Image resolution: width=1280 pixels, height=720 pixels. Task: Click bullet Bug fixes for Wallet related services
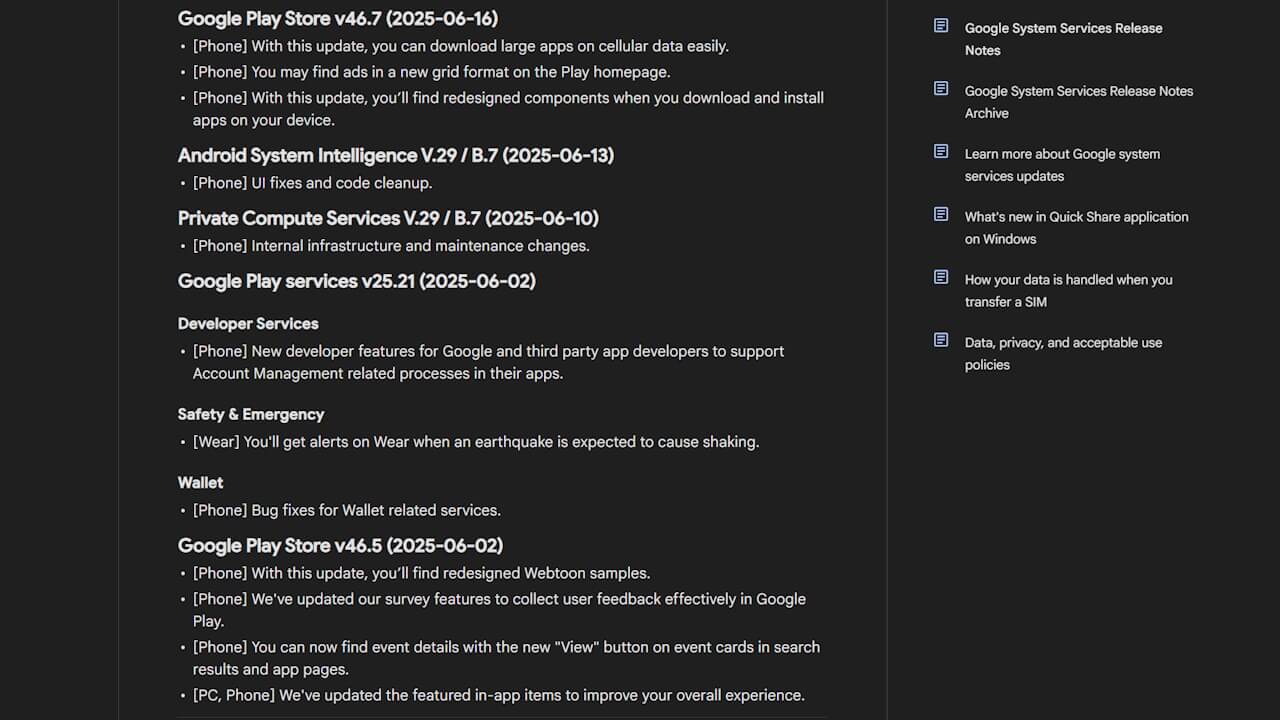346,510
